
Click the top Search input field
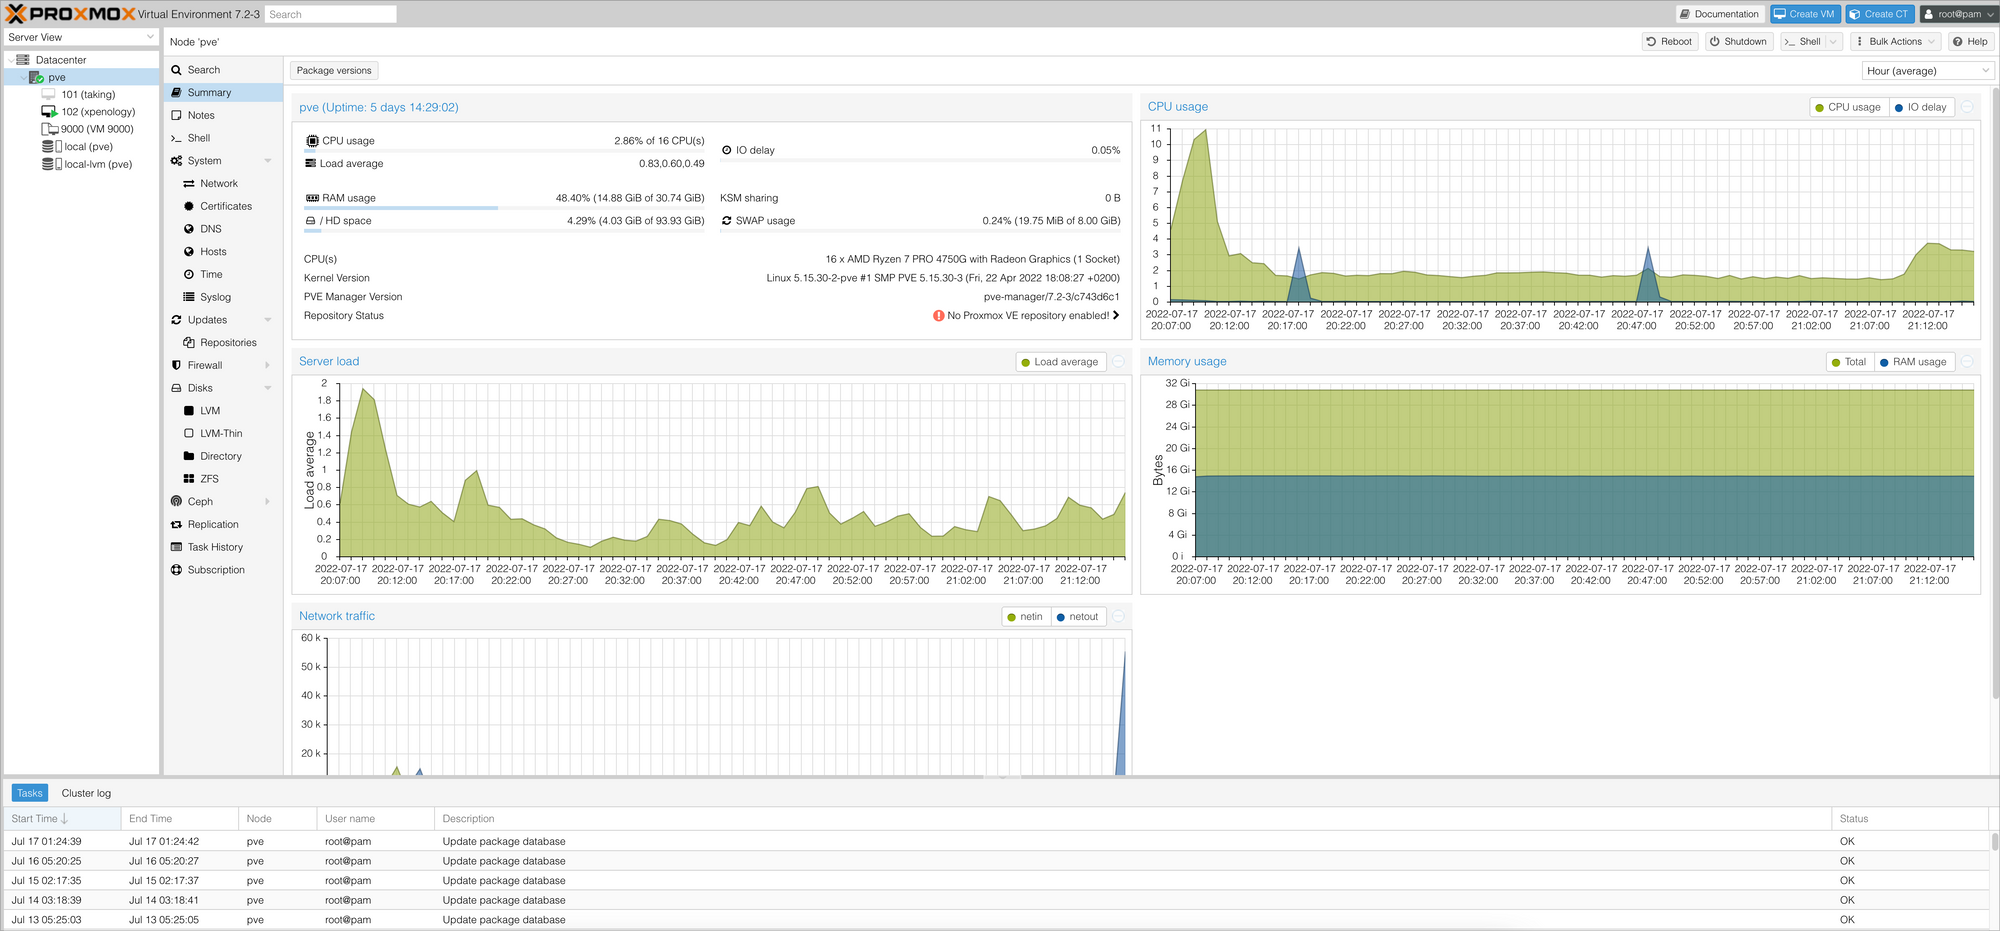point(331,14)
